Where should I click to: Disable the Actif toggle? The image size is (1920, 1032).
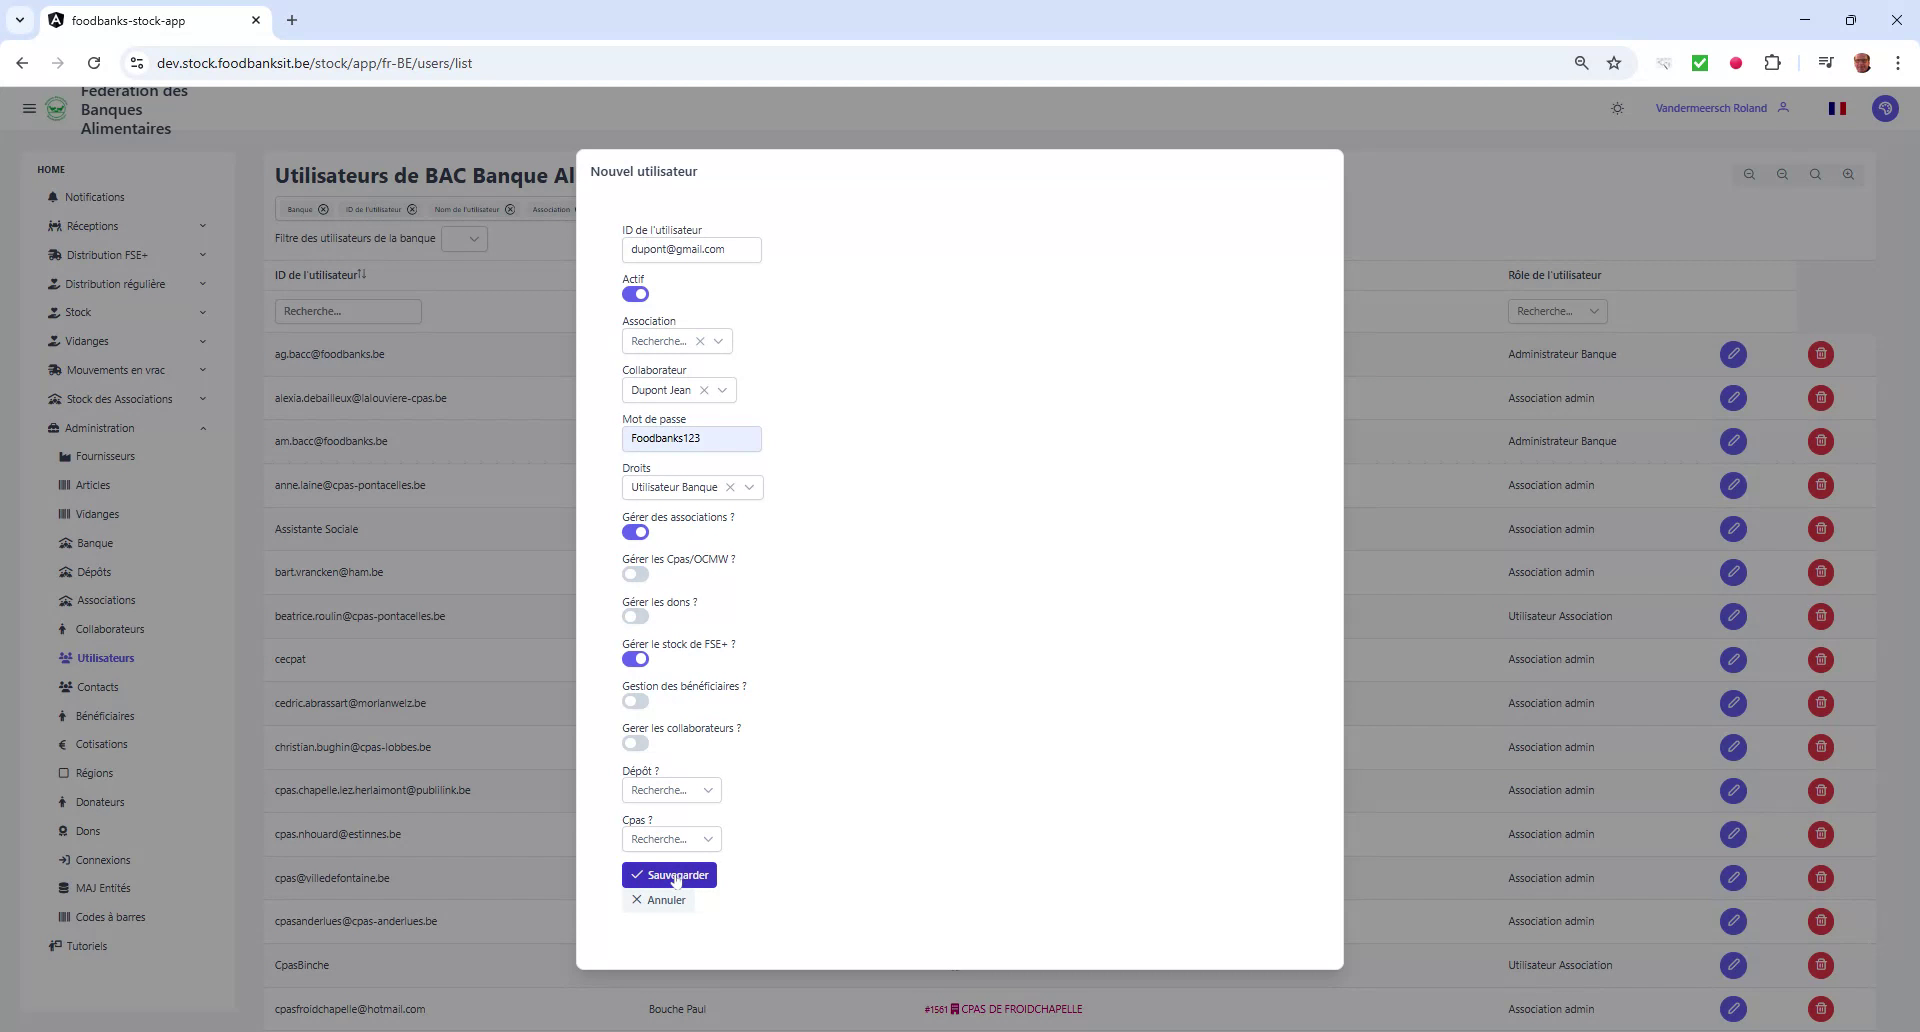635,294
